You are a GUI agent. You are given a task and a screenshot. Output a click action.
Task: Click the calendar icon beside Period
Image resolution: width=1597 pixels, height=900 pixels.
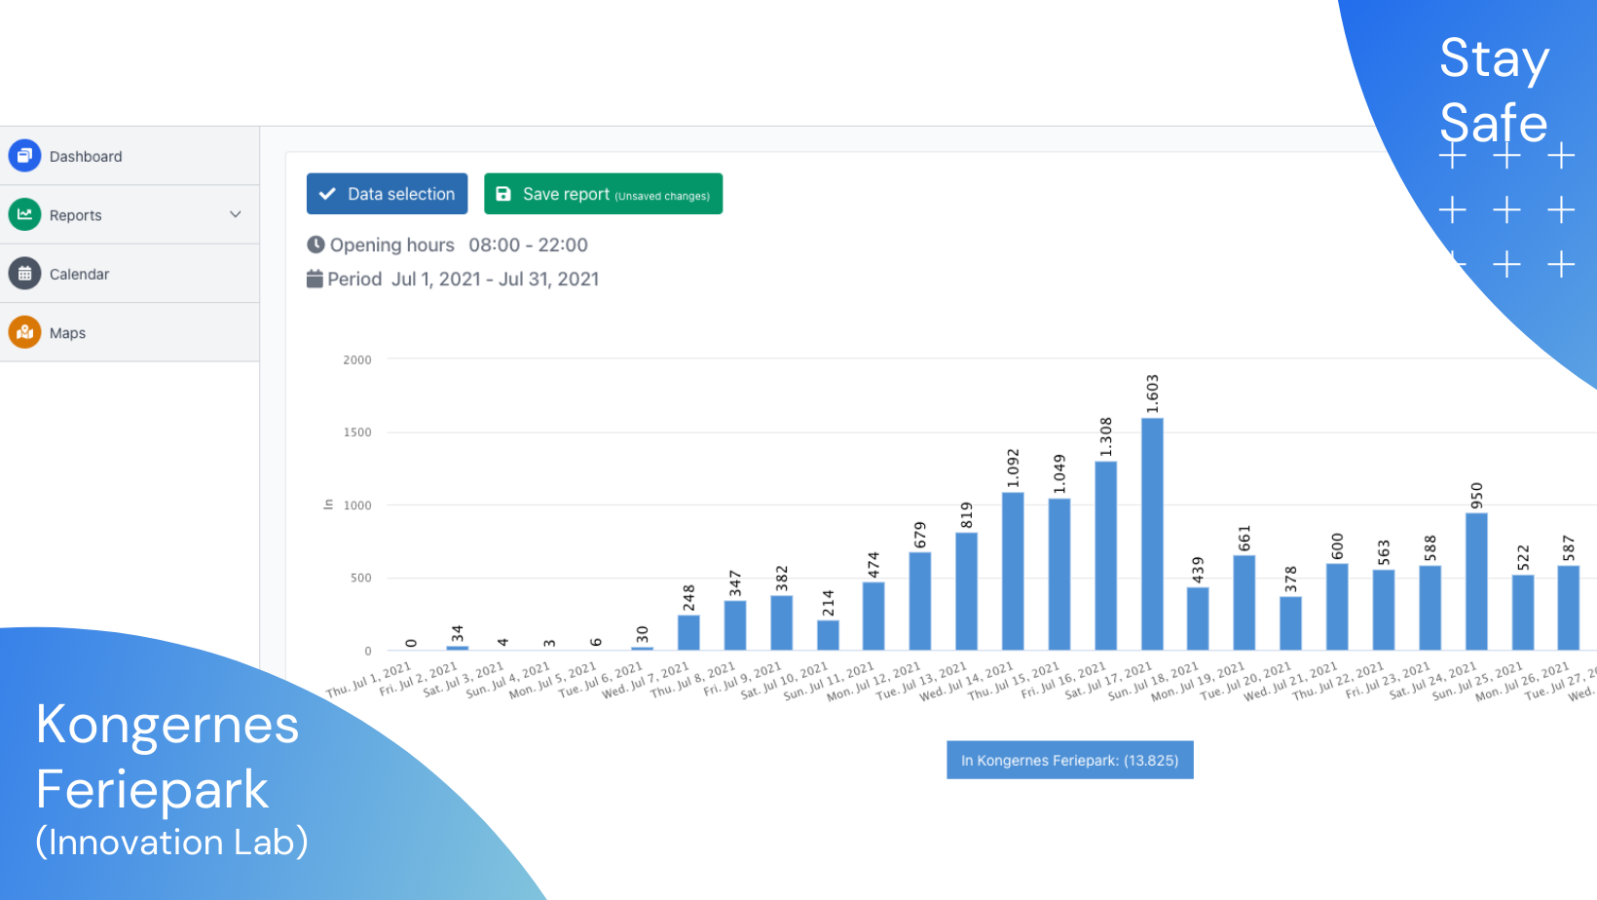(x=315, y=279)
